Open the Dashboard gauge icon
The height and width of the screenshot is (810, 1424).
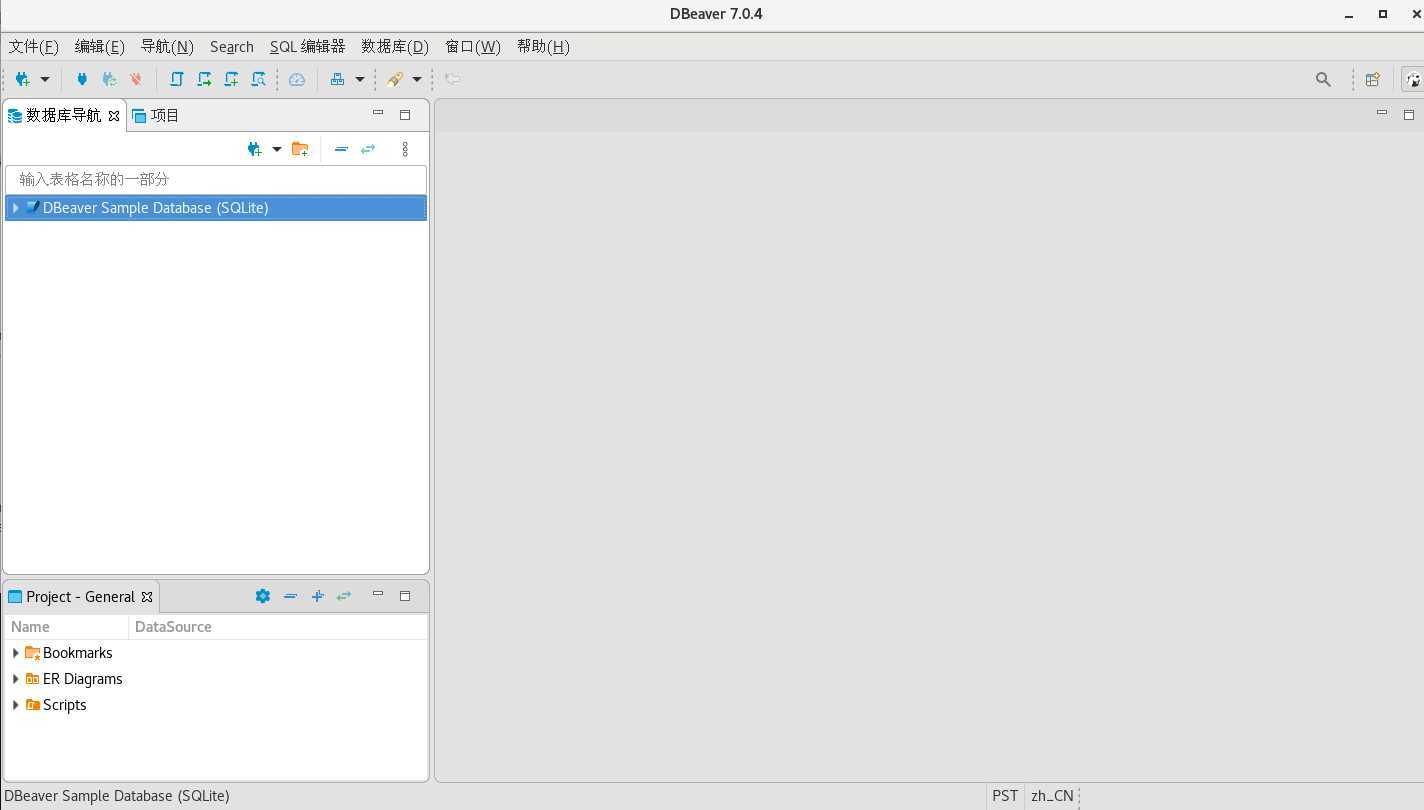[x=297, y=79]
